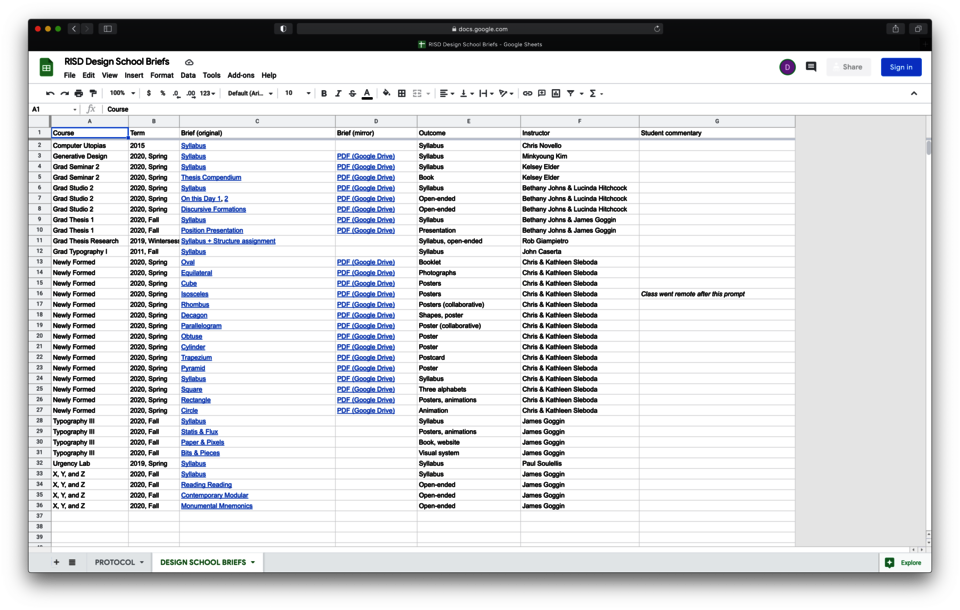Open the vertical align dropdown
Image resolution: width=960 pixels, height=610 pixels.
(x=467, y=93)
